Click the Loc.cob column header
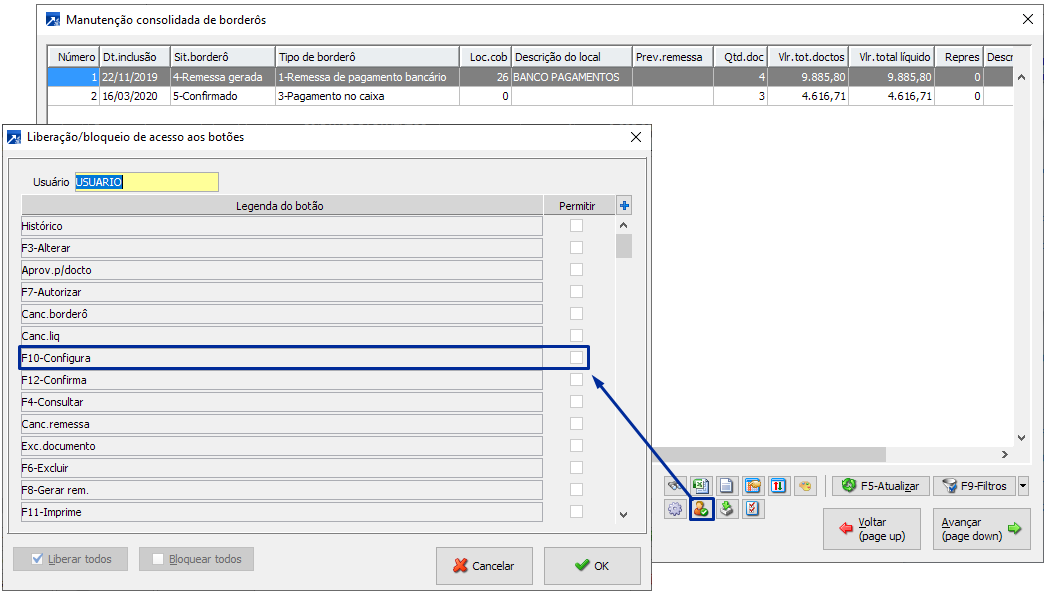The image size is (1048, 593). (x=485, y=57)
